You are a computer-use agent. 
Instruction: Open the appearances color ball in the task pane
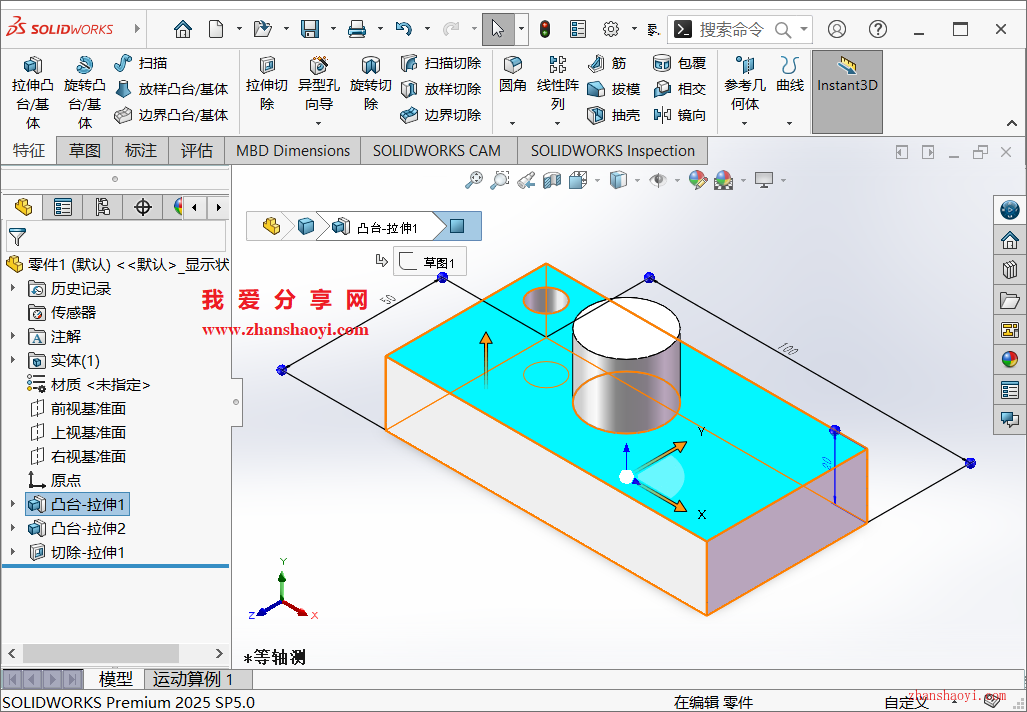click(1009, 359)
